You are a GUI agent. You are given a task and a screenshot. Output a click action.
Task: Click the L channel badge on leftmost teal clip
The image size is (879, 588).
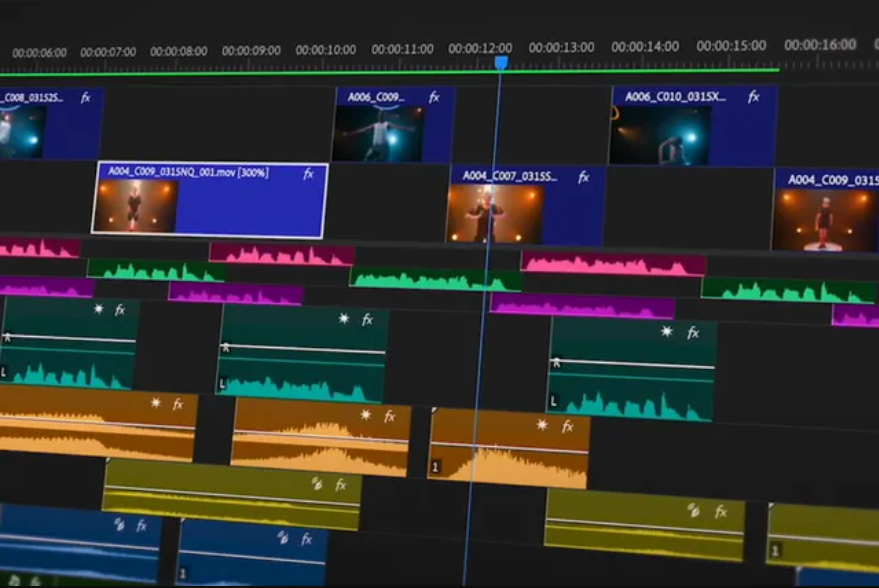click(4, 372)
